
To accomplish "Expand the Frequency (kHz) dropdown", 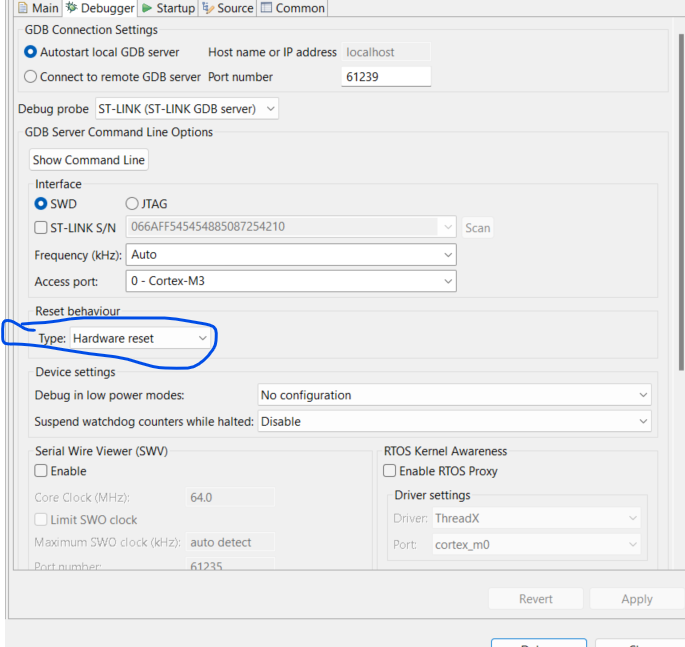I will [x=291, y=255].
